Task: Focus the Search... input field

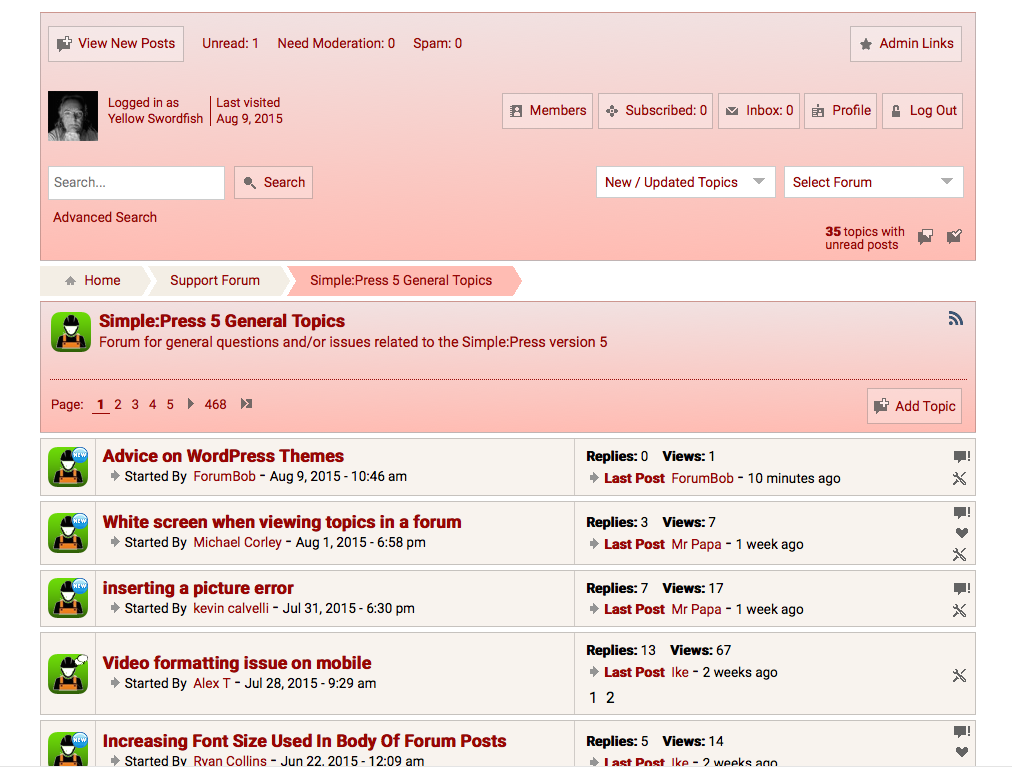Action: [x=136, y=183]
